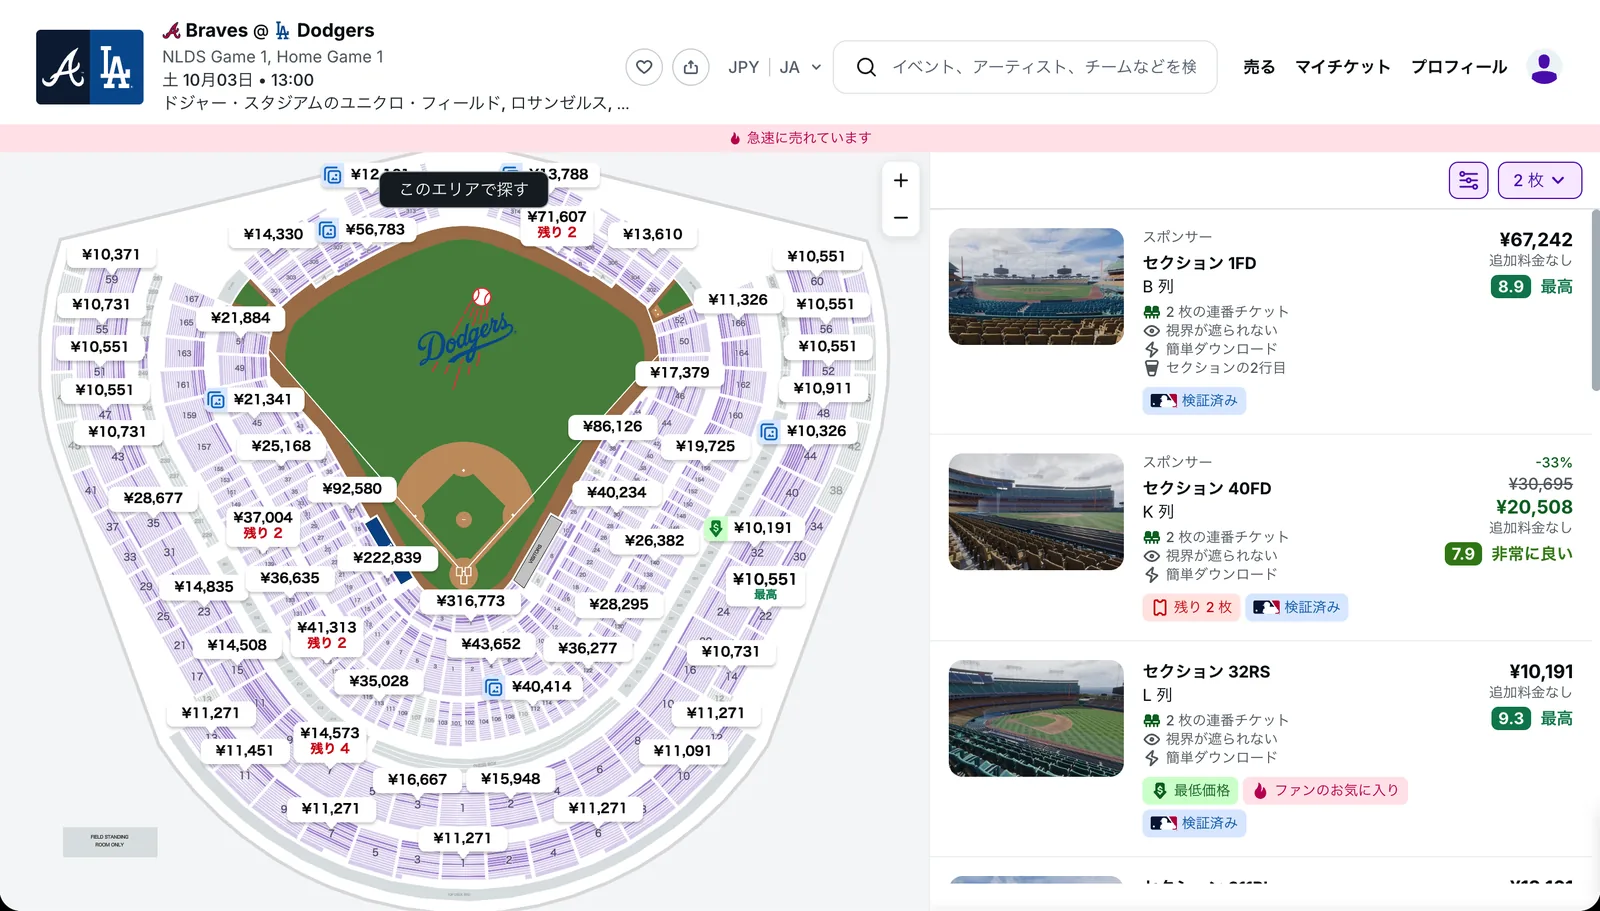1600x911 pixels.
Task: Click the 検証済み badge in 32RS listing
Action: click(1194, 823)
